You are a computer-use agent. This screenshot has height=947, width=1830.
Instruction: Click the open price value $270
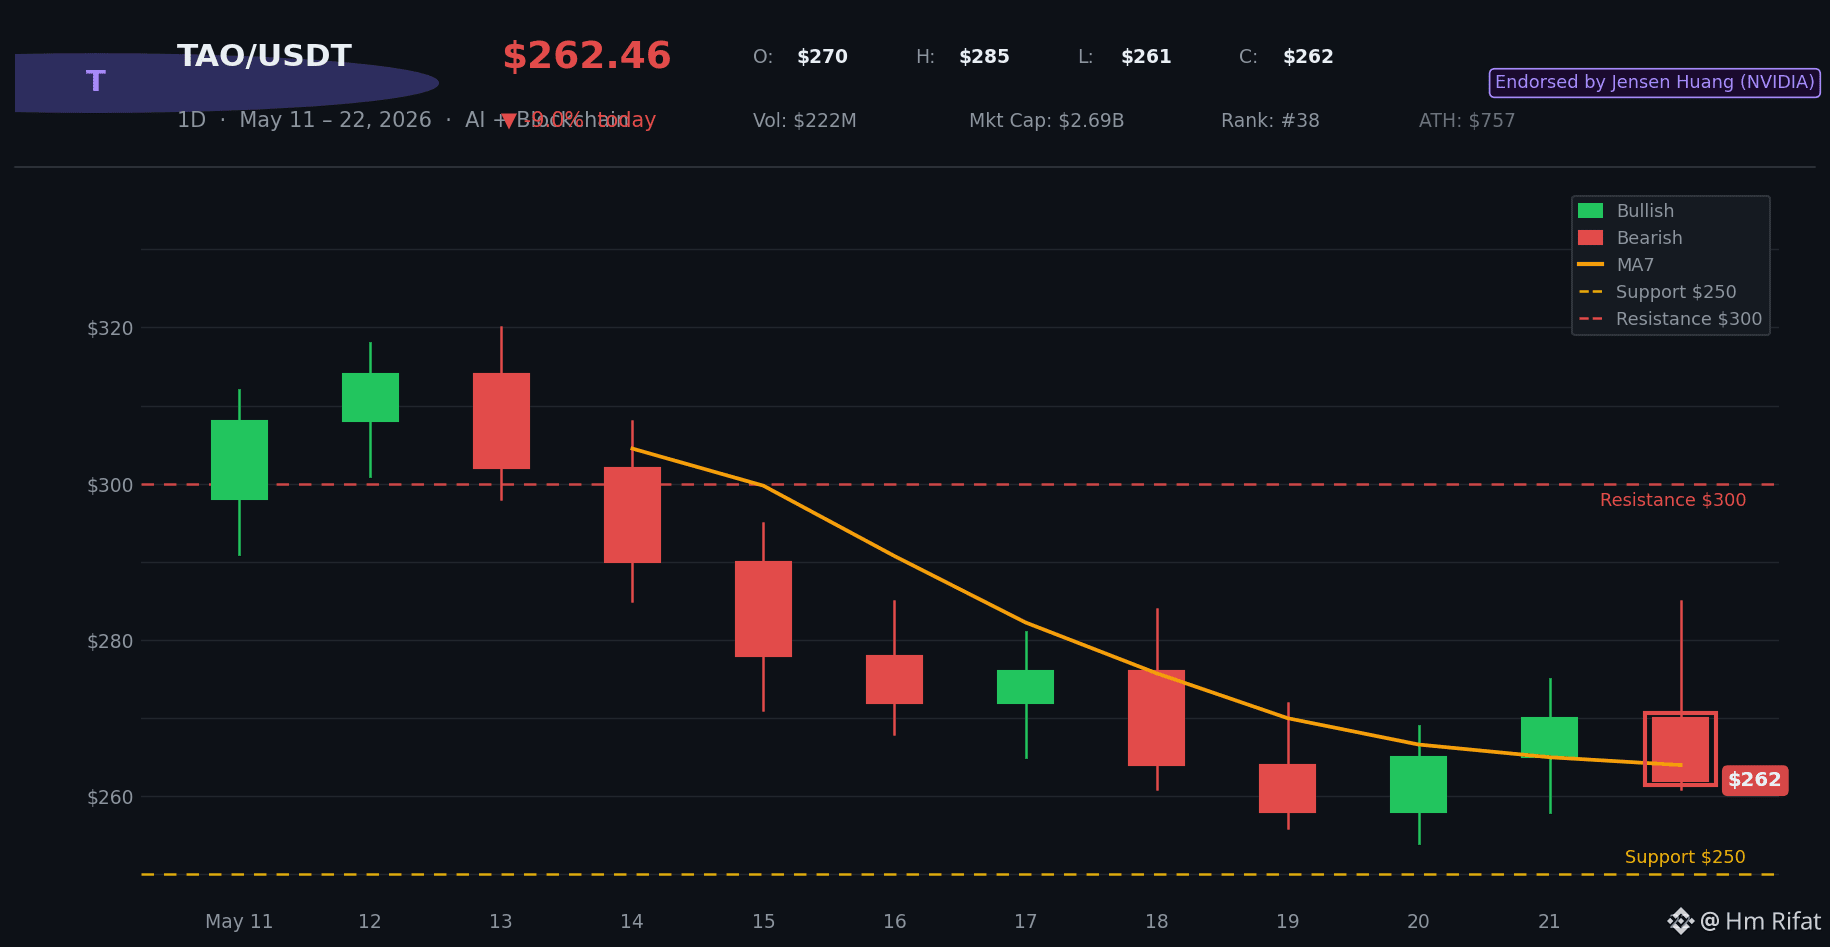coord(822,57)
